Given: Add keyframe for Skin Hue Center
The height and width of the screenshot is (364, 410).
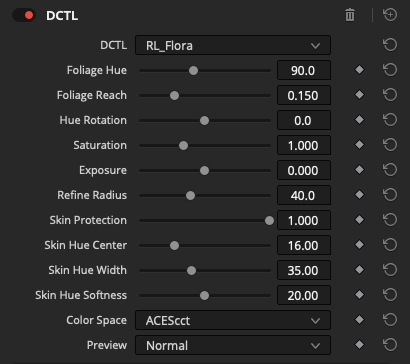Looking at the screenshot, I should point(359,245).
